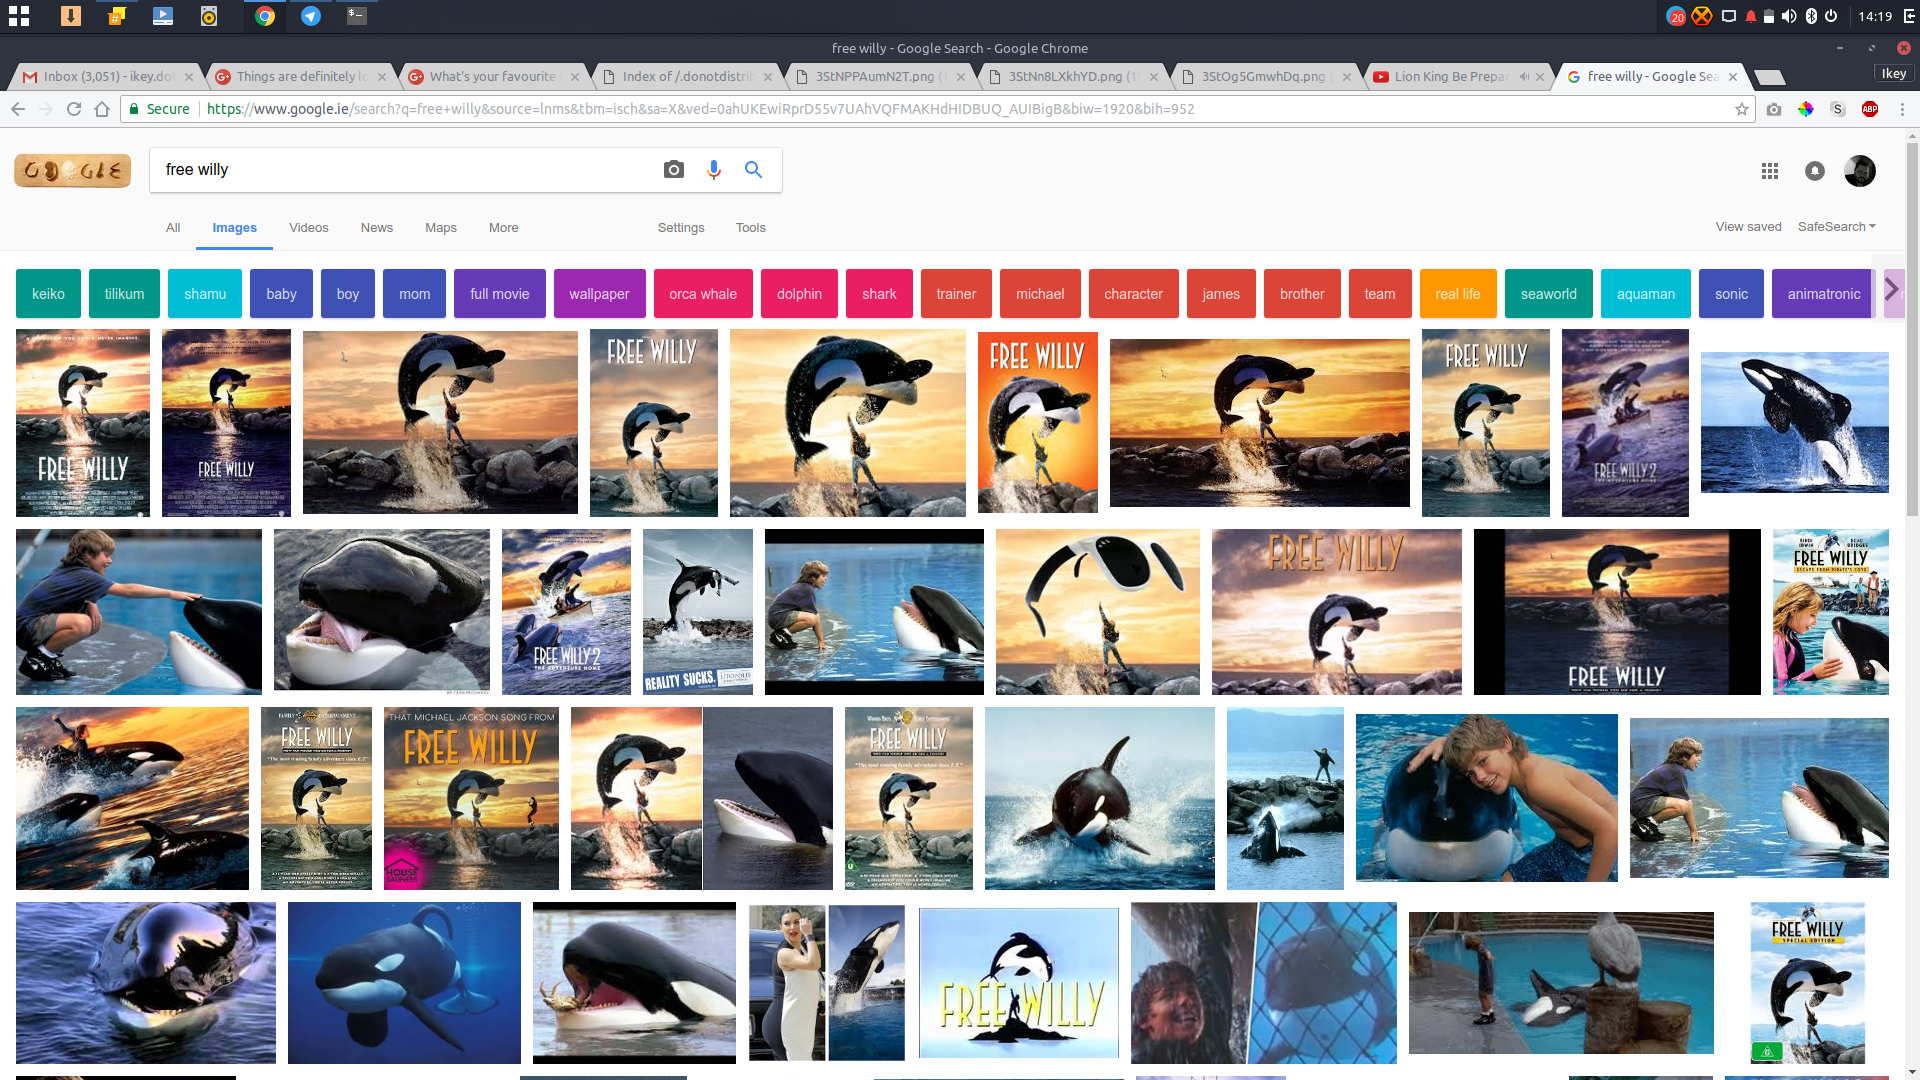Image resolution: width=1920 pixels, height=1080 pixels.
Task: Click the volume icon in system tray
Action: tap(1789, 16)
